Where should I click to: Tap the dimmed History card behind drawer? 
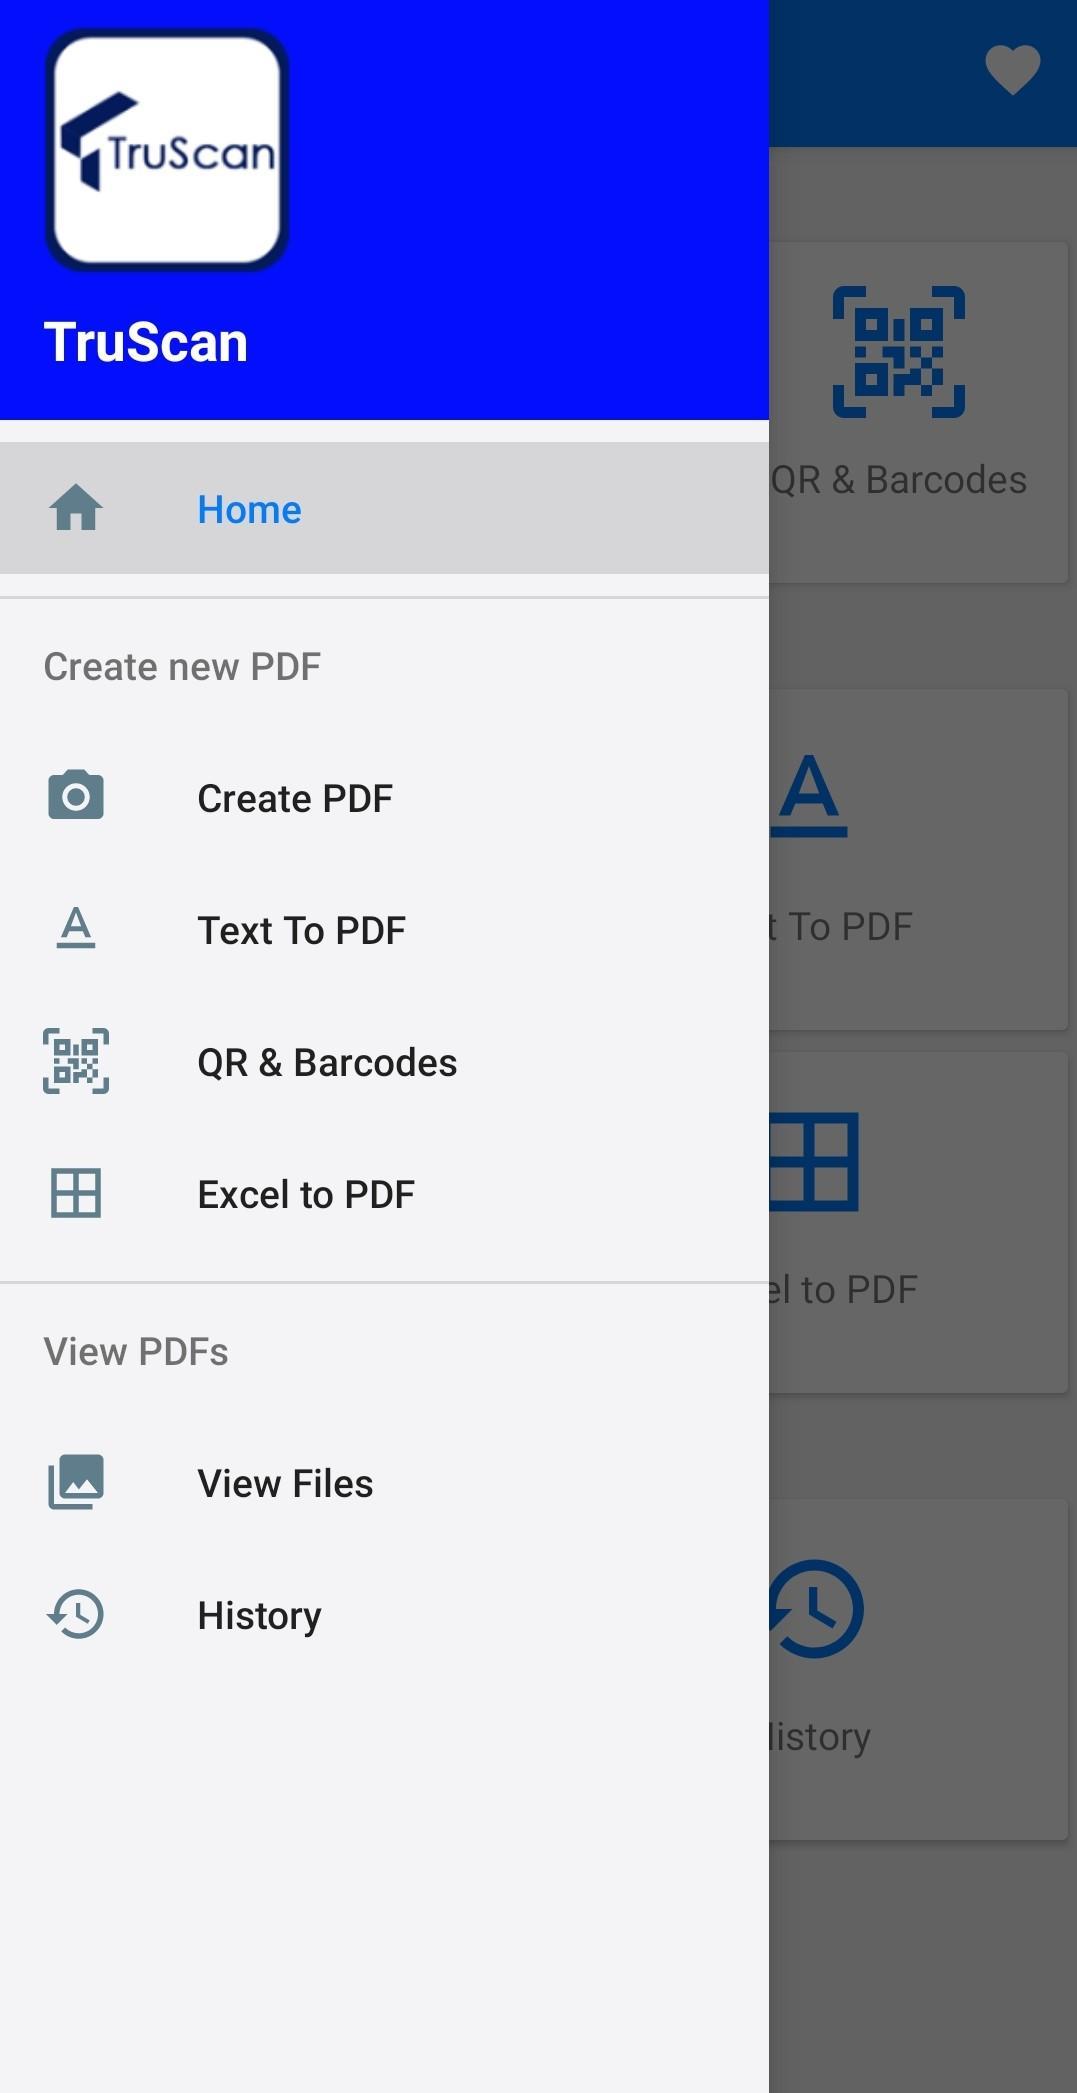[x=918, y=1669]
